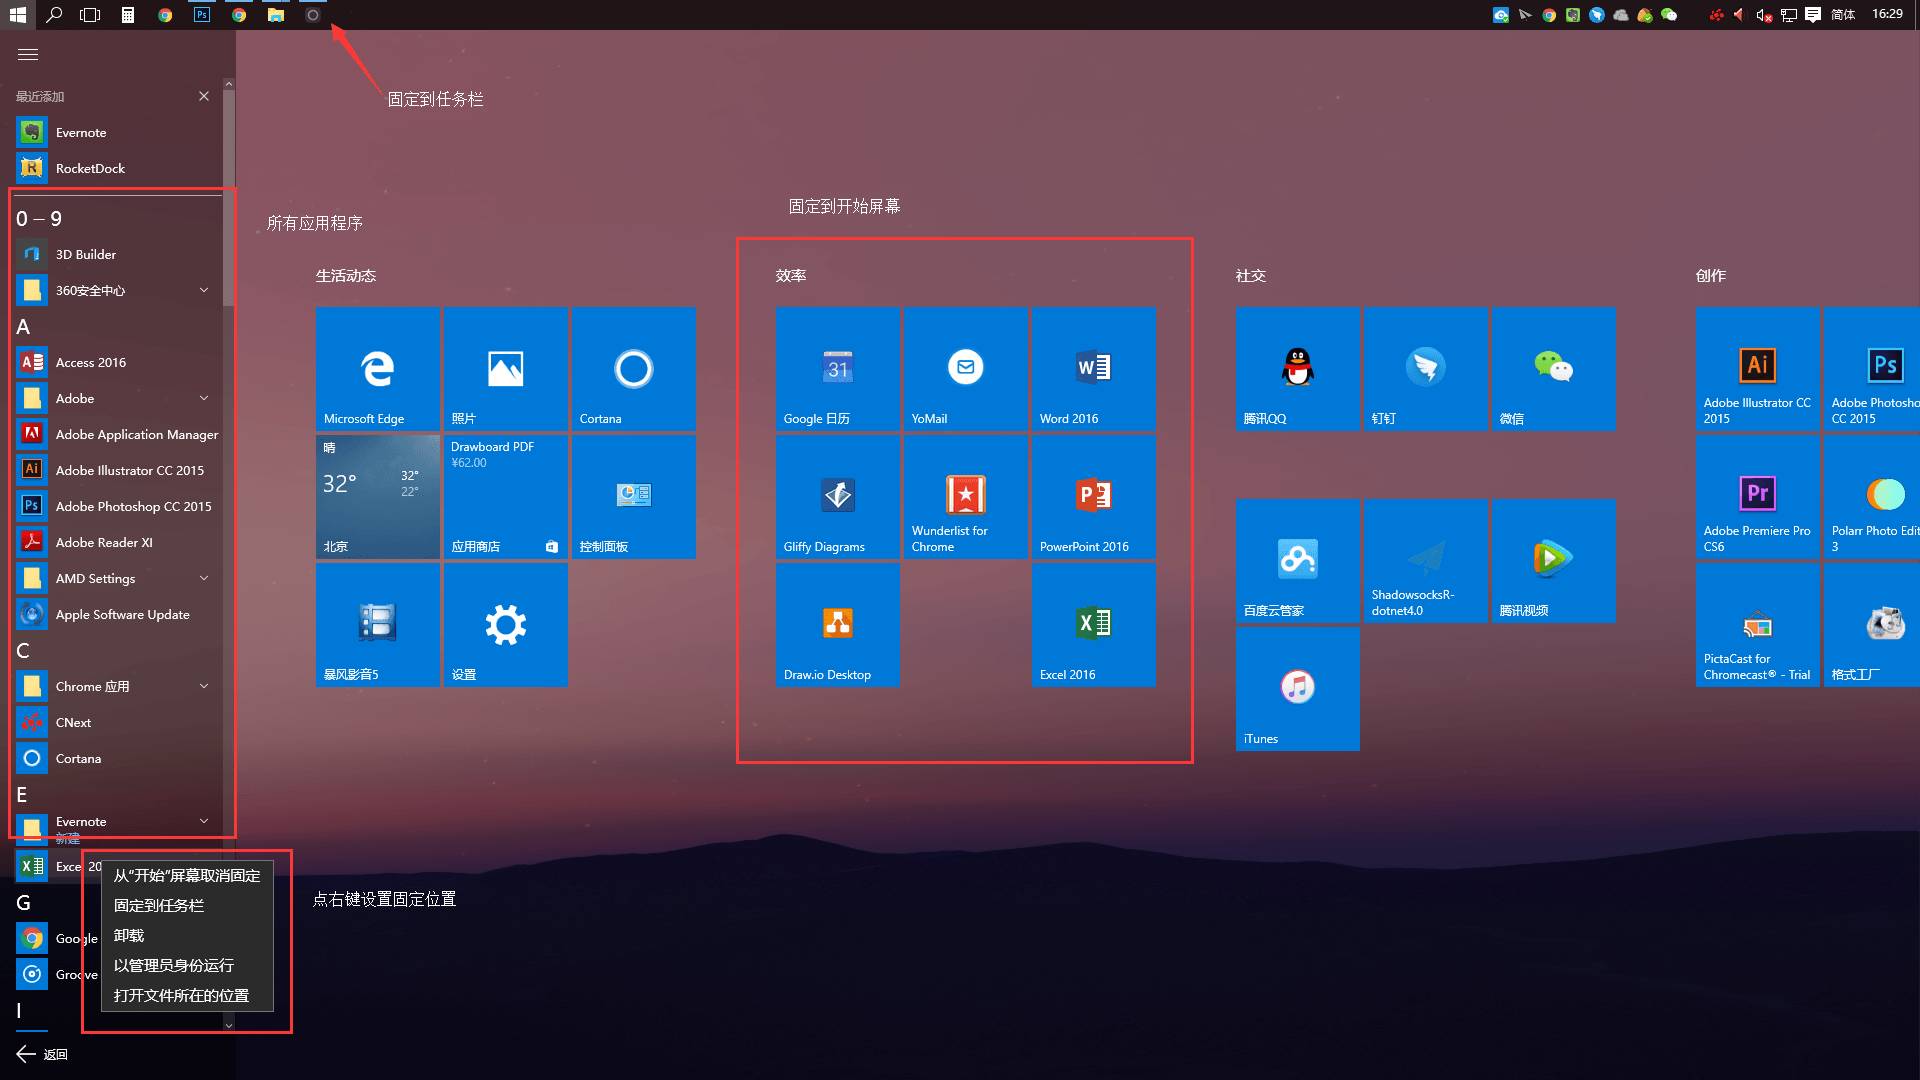Open Adobe Premiere Pro CS6 tile

click(1757, 496)
